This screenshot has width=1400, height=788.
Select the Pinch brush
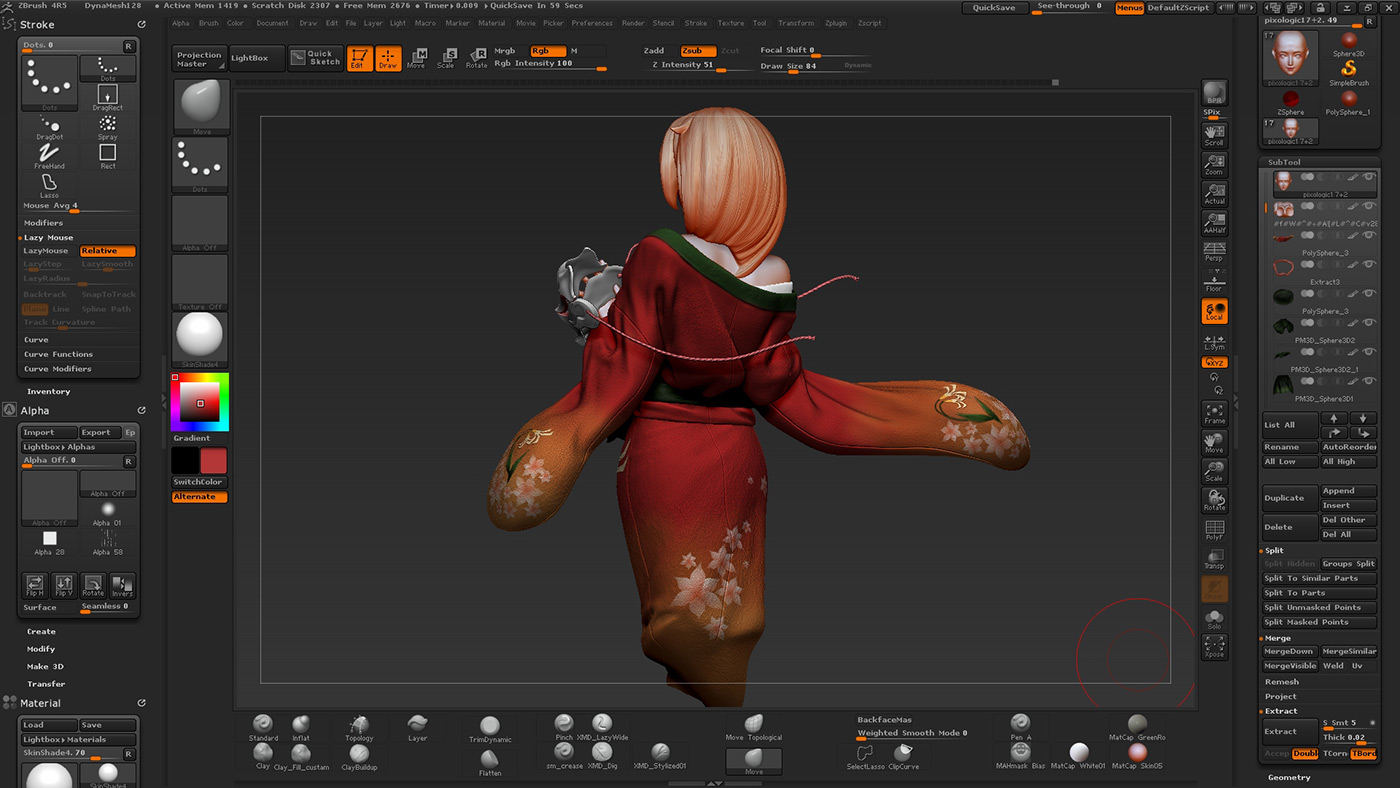(564, 728)
